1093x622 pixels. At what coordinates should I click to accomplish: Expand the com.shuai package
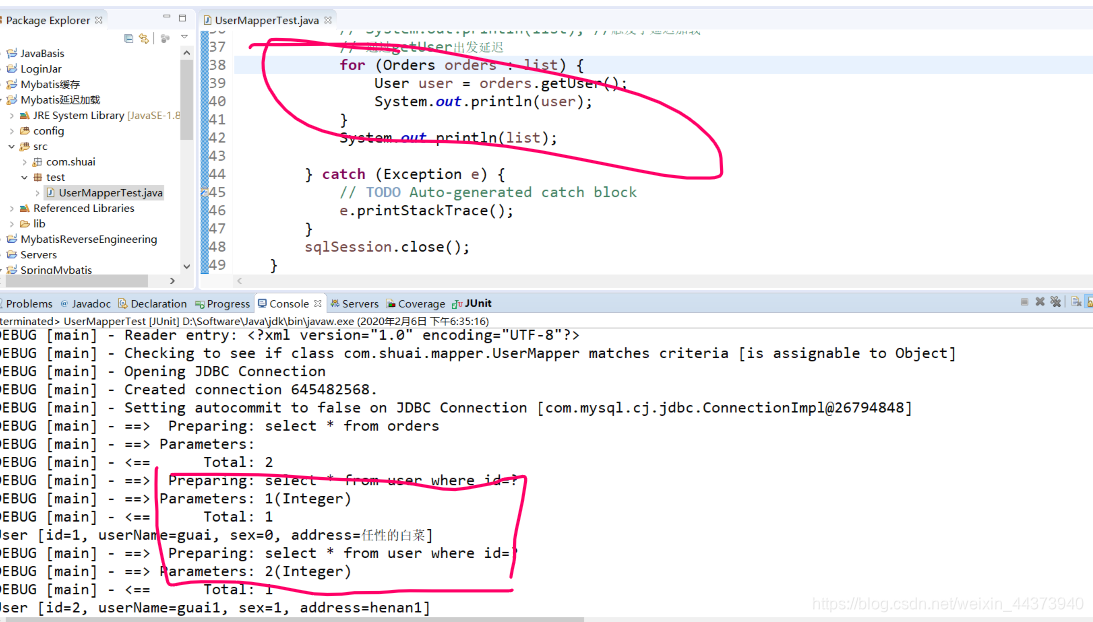tap(24, 162)
